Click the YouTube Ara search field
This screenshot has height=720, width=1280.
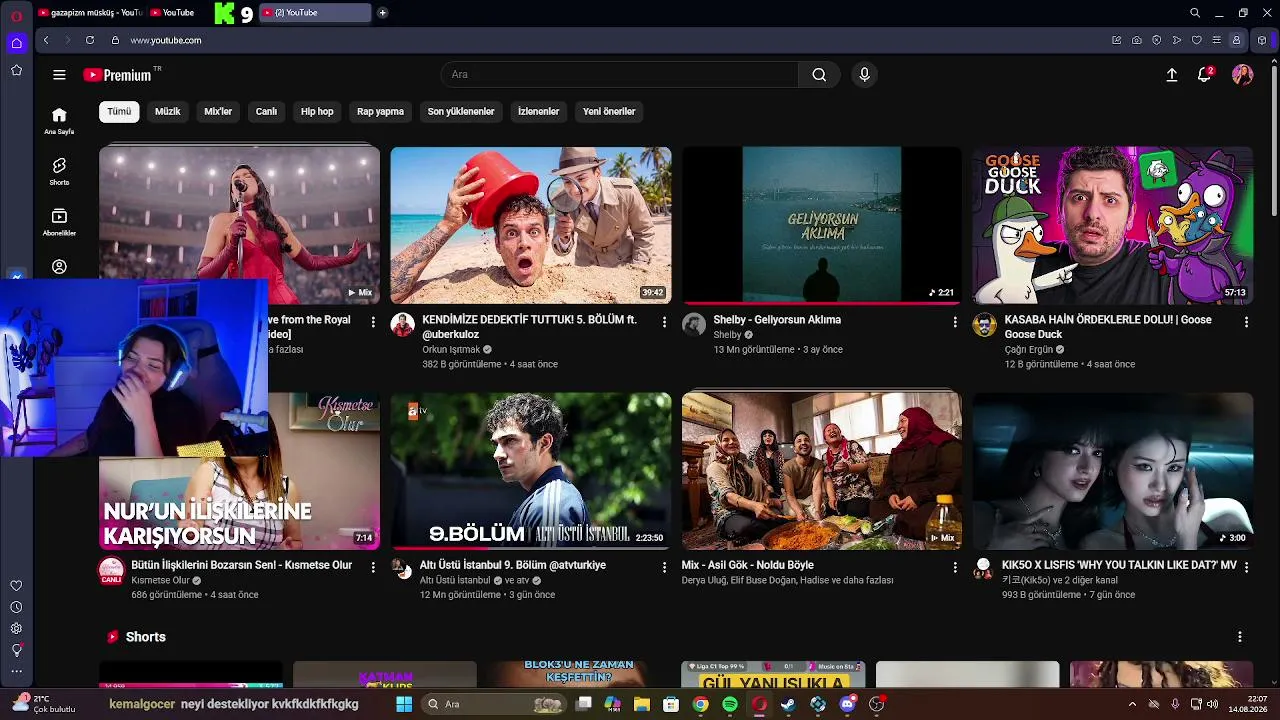tap(620, 75)
